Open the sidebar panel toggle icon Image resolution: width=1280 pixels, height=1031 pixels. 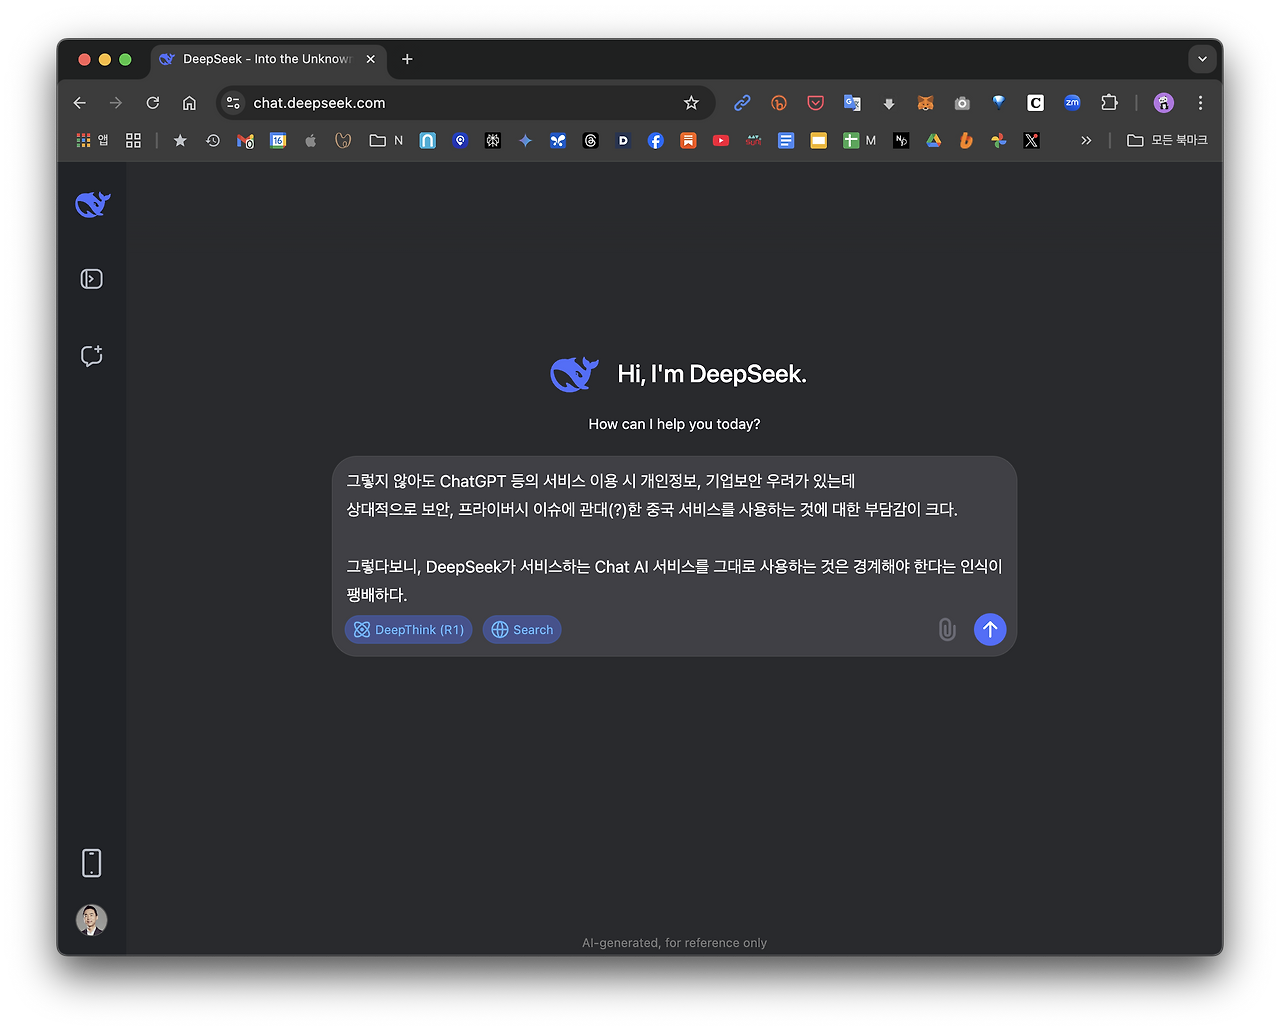pyautogui.click(x=92, y=279)
